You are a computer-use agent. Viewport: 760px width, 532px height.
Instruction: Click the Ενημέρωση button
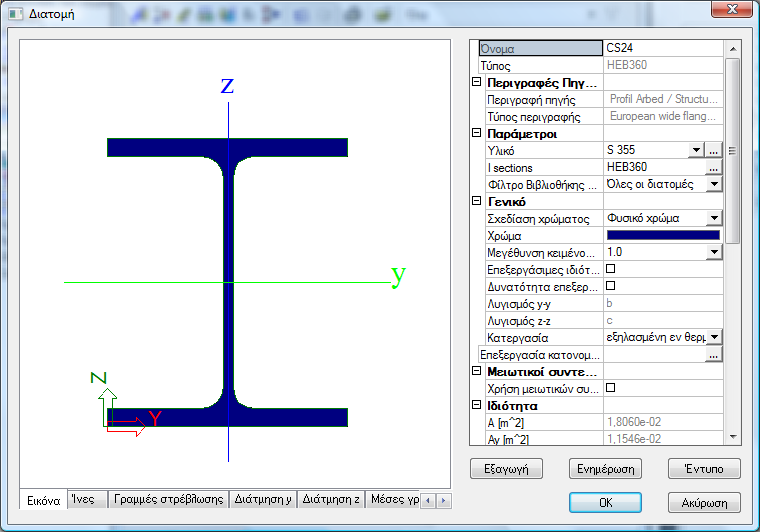[x=605, y=469]
